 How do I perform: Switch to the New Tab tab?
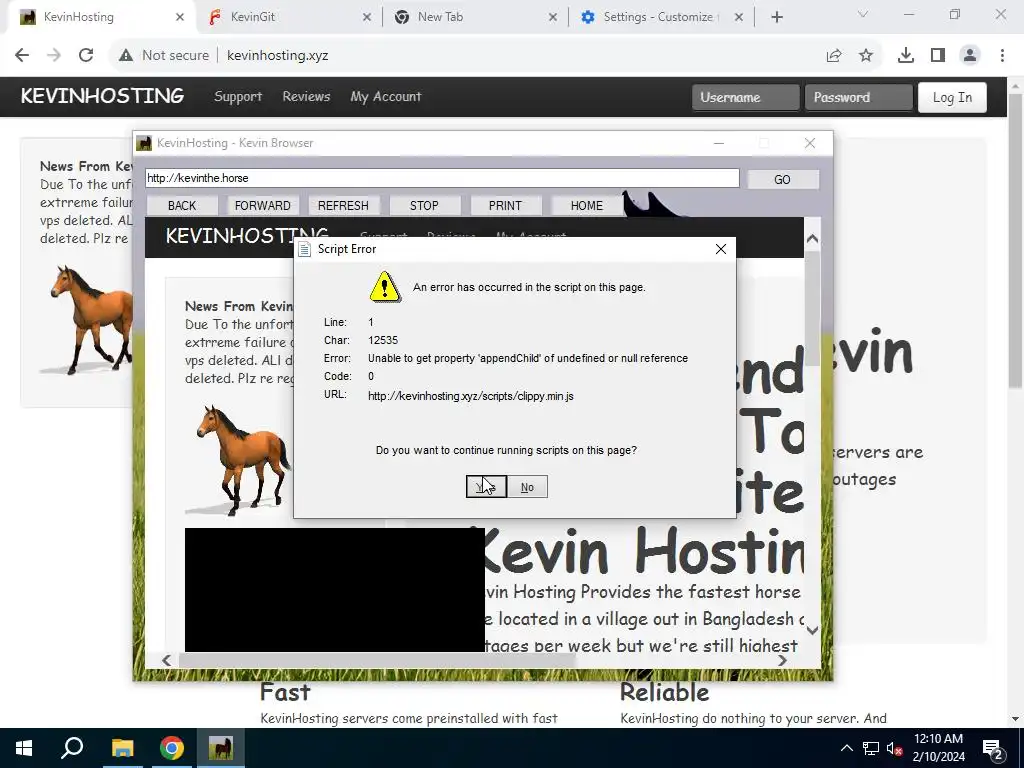pyautogui.click(x=475, y=17)
